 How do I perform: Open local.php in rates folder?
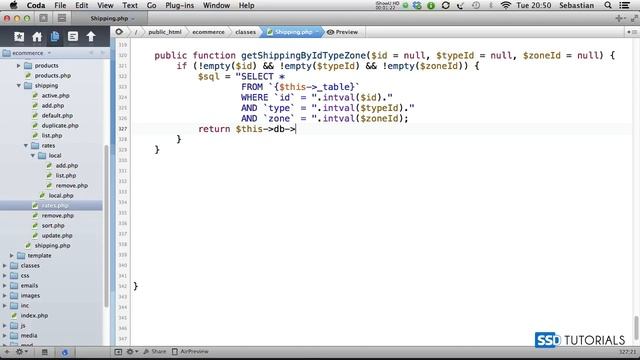click(60, 196)
